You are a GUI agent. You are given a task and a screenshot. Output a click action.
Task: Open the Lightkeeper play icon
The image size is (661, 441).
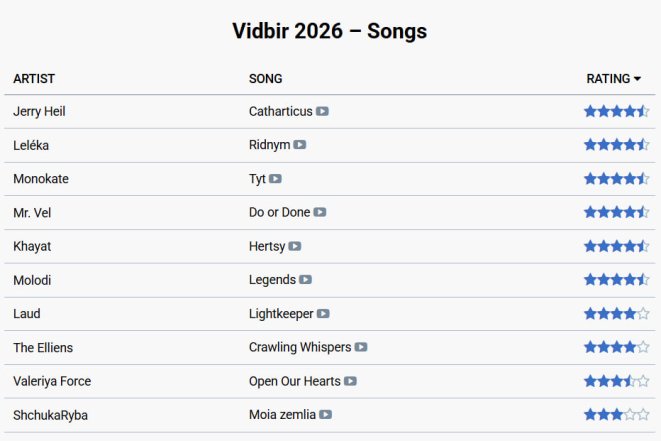click(x=323, y=314)
